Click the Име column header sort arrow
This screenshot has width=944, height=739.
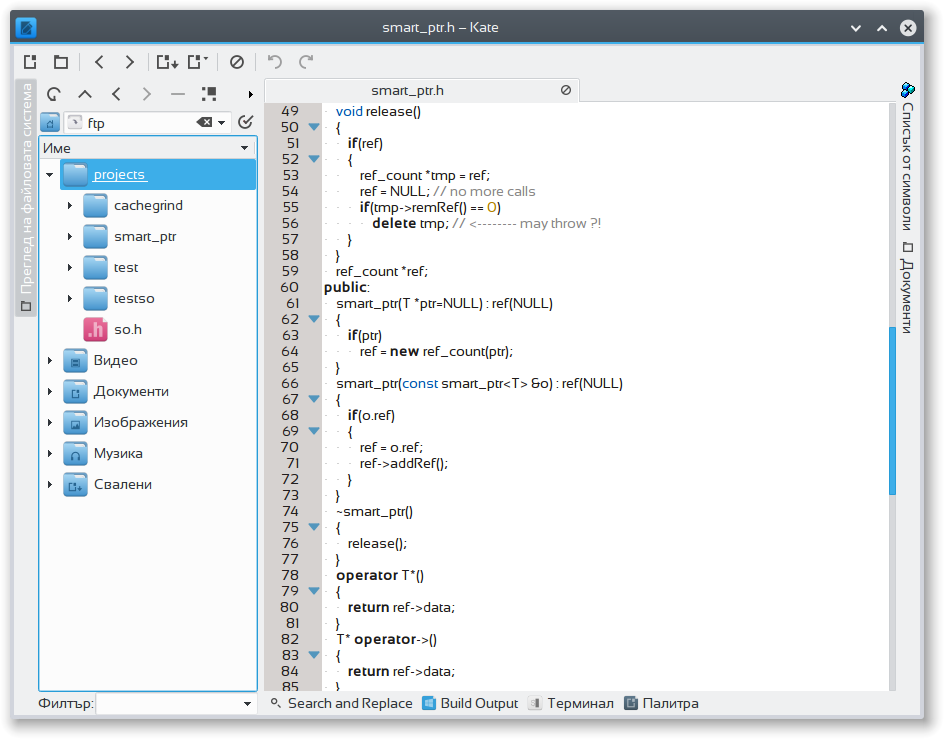[244, 148]
